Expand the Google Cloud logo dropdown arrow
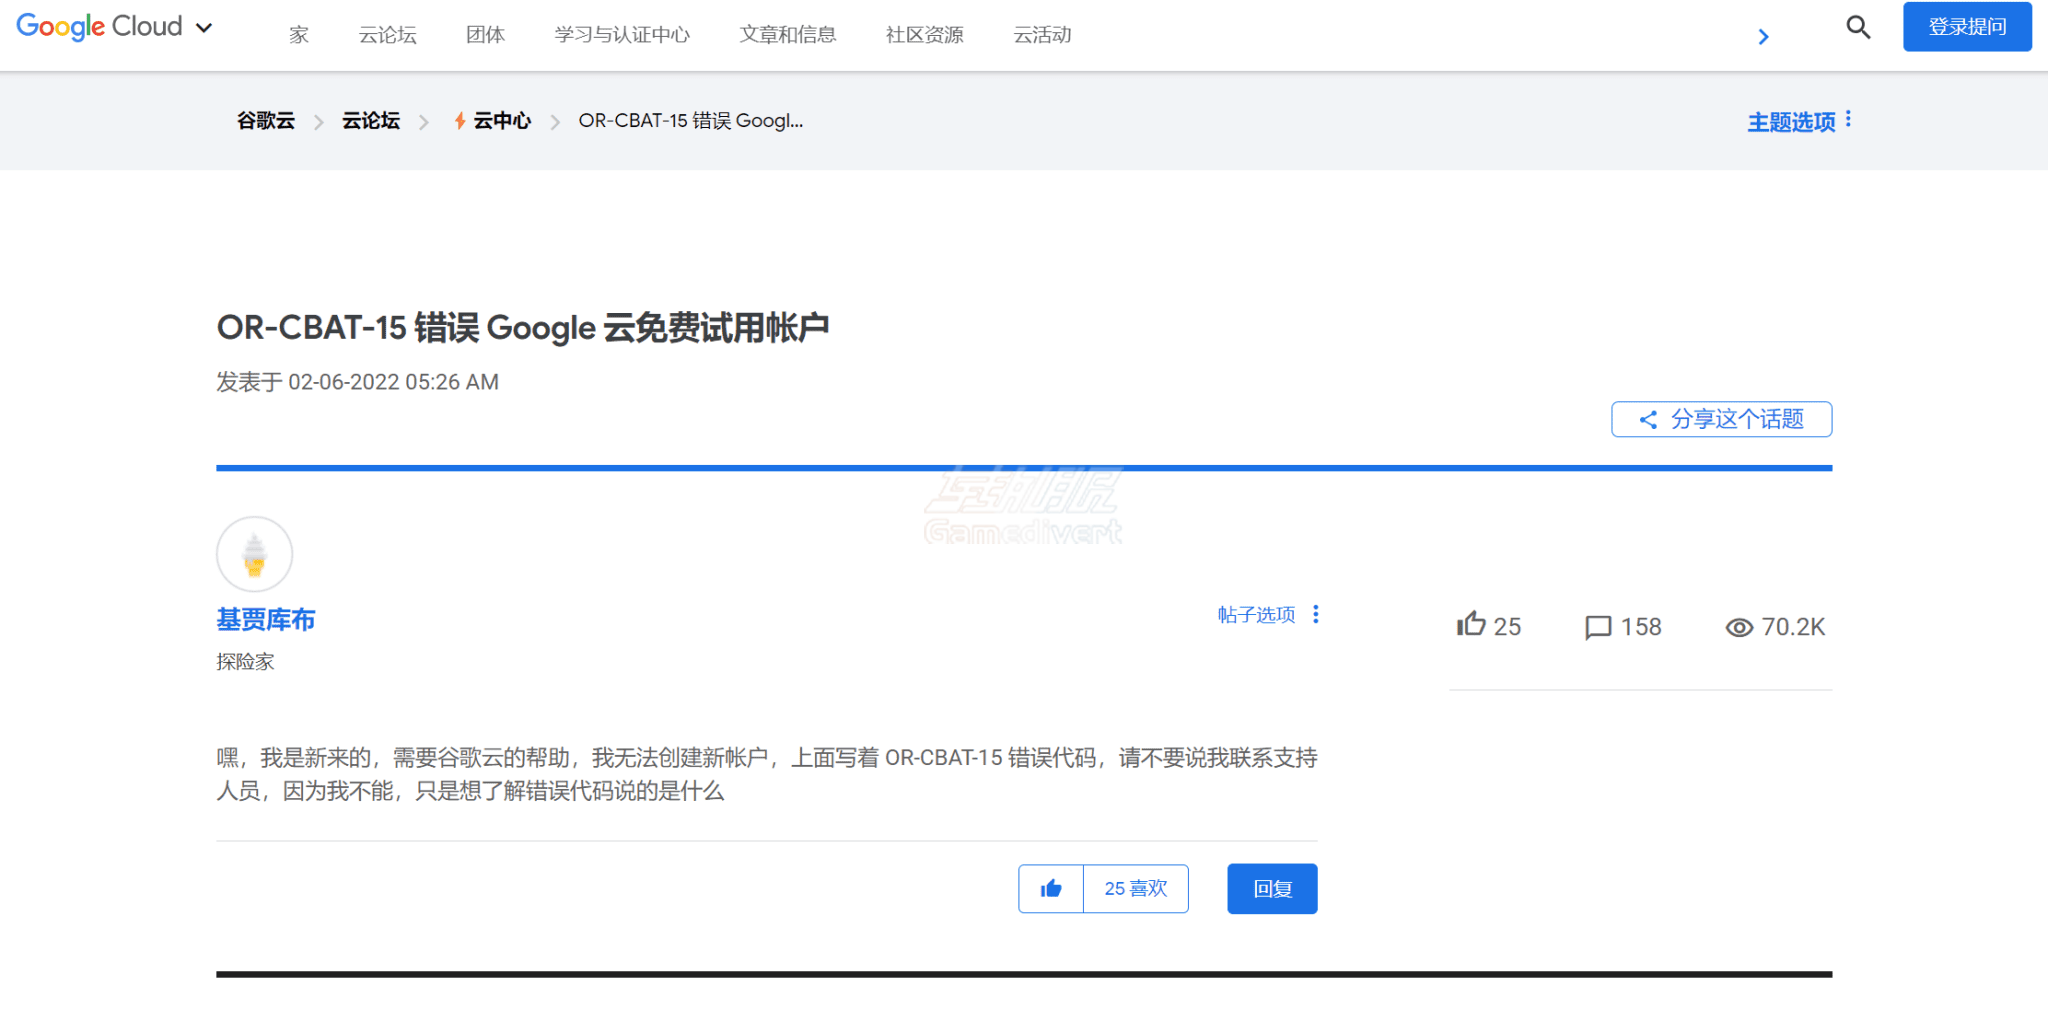Image resolution: width=2048 pixels, height=1009 pixels. [204, 28]
